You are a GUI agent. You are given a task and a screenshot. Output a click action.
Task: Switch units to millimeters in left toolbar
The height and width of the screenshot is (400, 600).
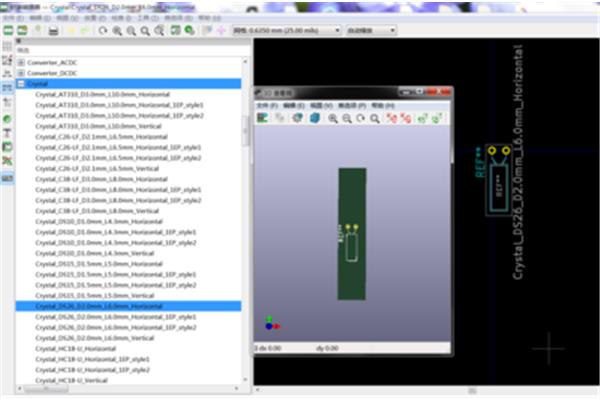7,88
